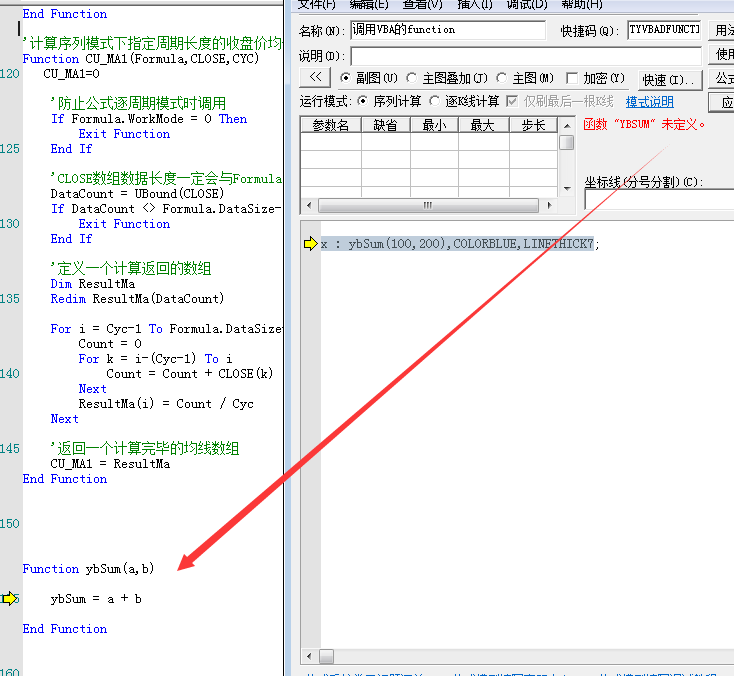The image size is (734, 676).
Task: Click the parameter table's left scroll arrow
Action: click(308, 205)
